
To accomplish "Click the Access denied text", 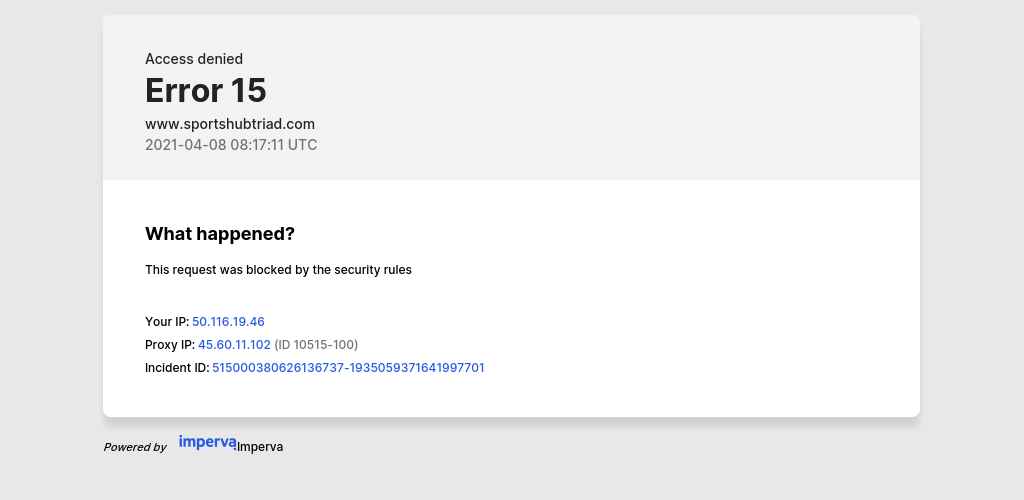I will coord(194,59).
